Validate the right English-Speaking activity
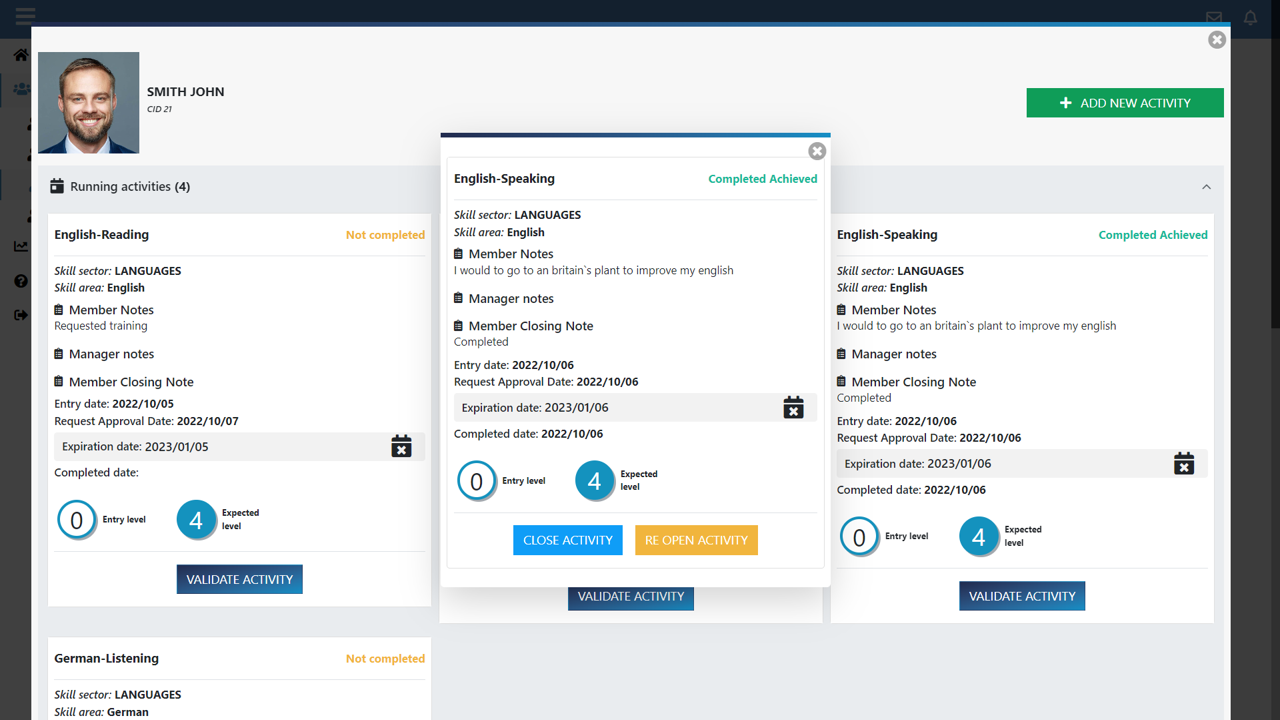This screenshot has width=1280, height=720. point(1021,596)
